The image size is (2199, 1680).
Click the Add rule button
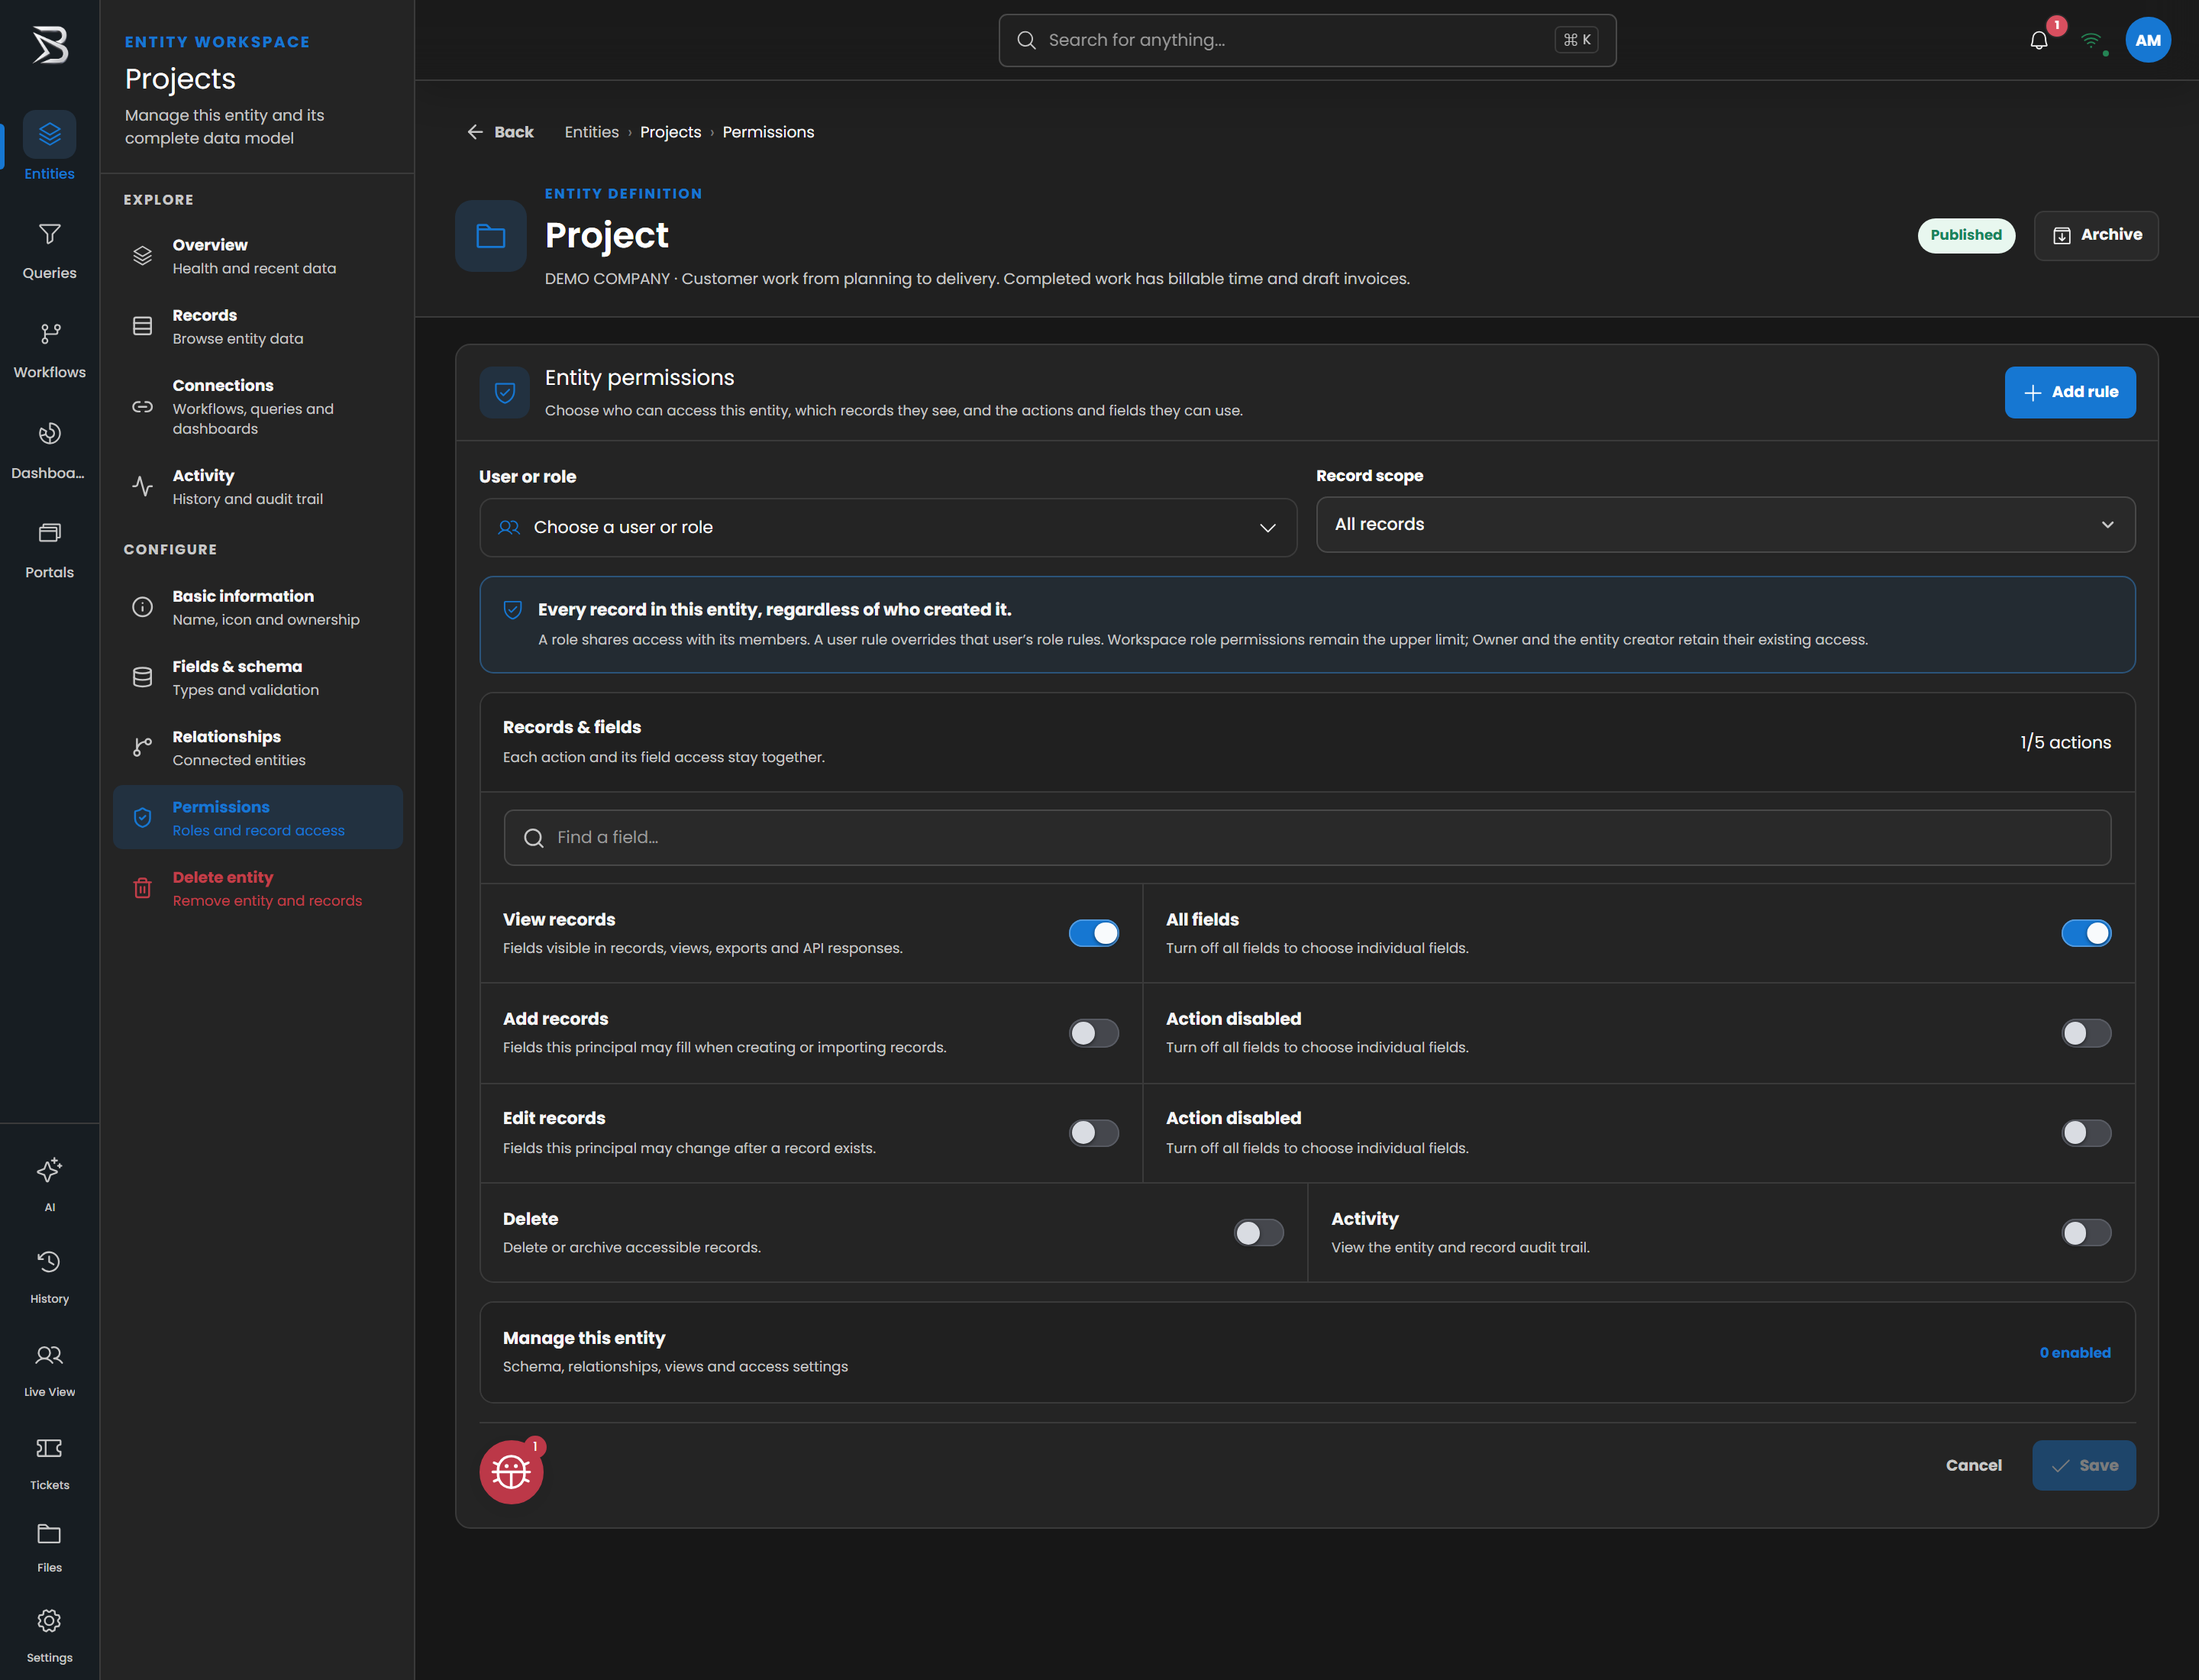[2070, 392]
